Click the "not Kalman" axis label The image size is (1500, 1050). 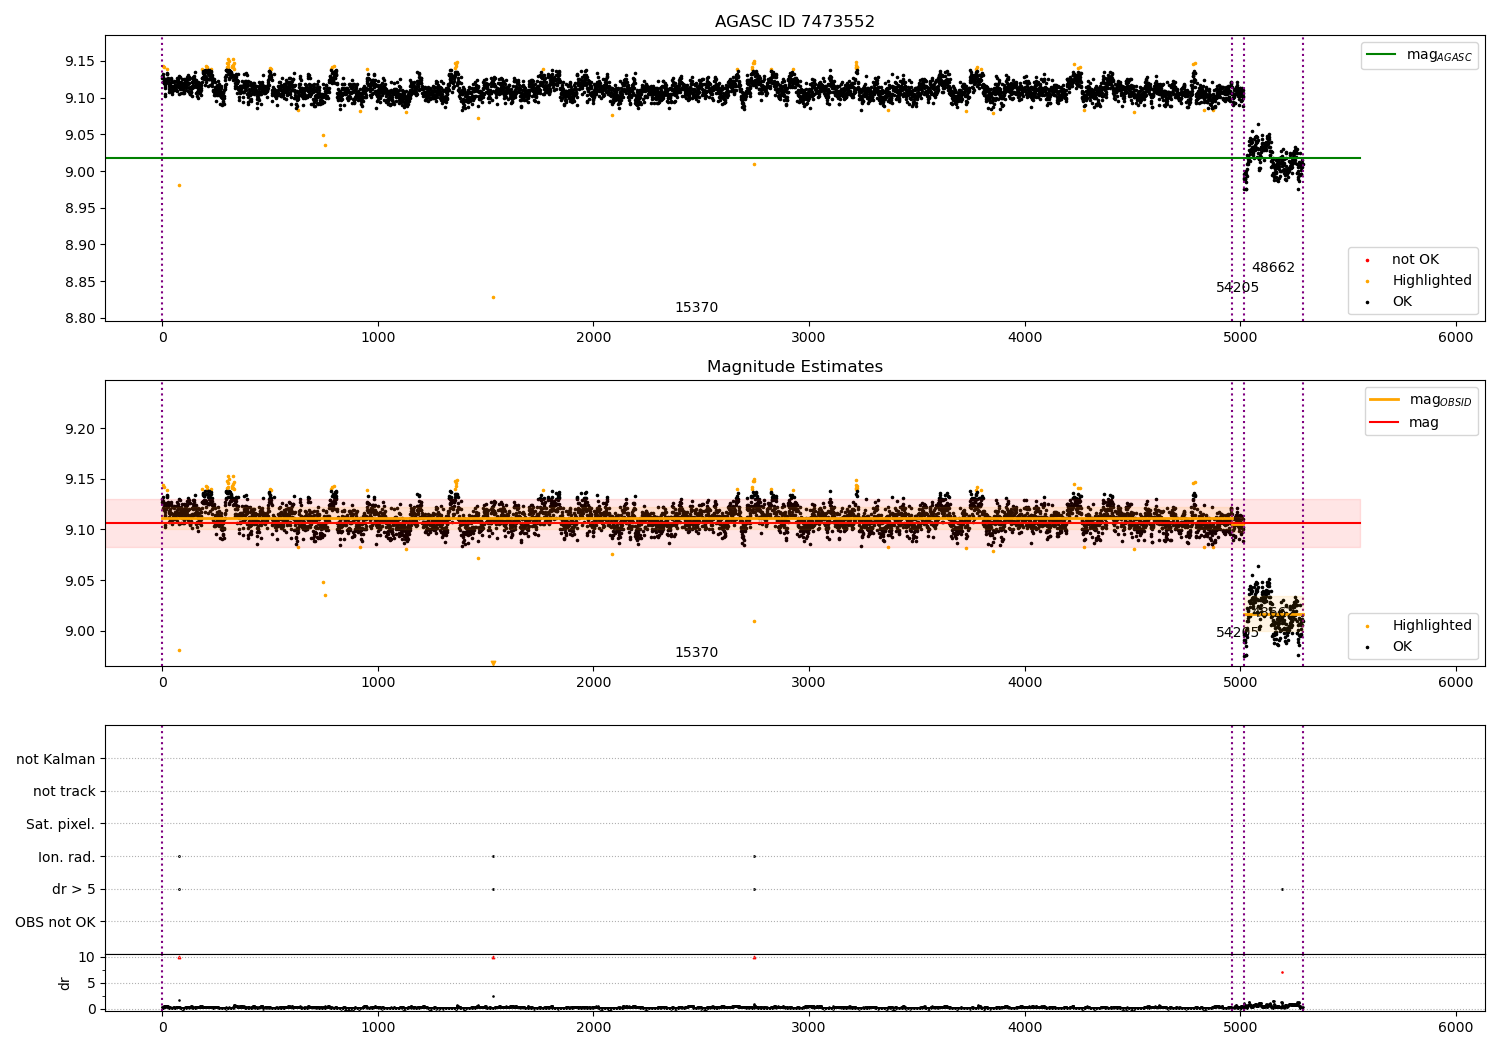56,759
